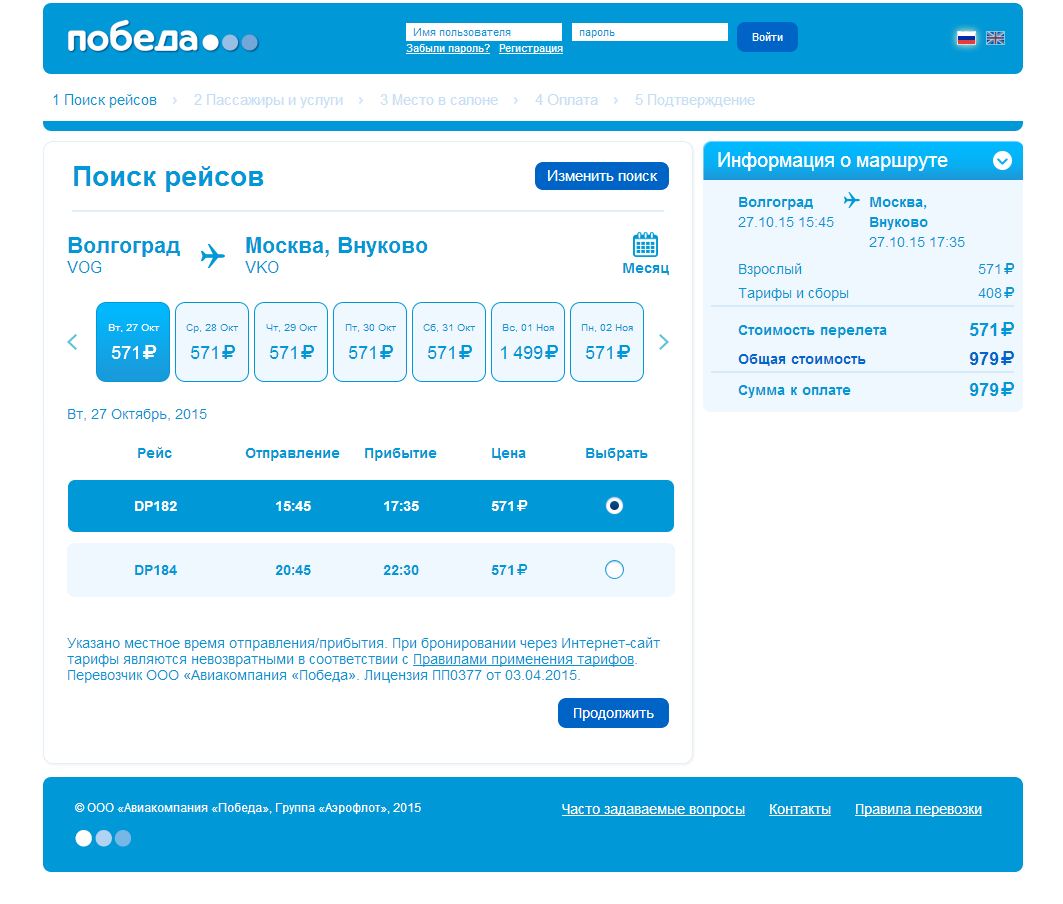The width and height of the screenshot is (1063, 904).
Task: Click the Волгоград VOG origin heading
Action: (x=123, y=254)
